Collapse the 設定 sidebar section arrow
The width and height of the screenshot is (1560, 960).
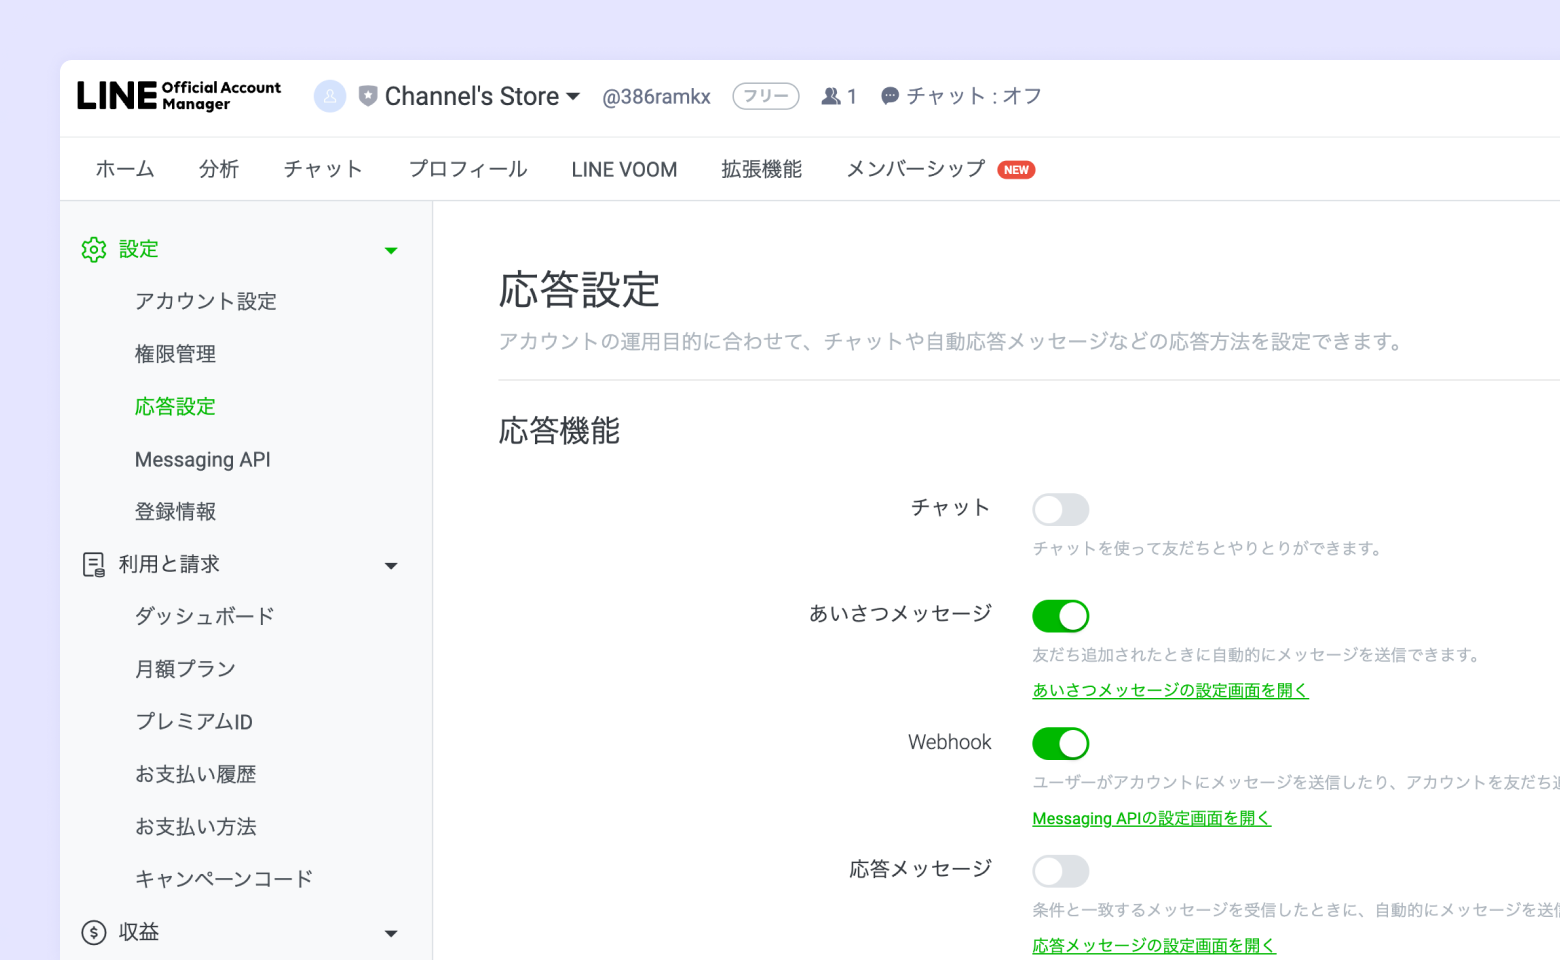pyautogui.click(x=391, y=250)
